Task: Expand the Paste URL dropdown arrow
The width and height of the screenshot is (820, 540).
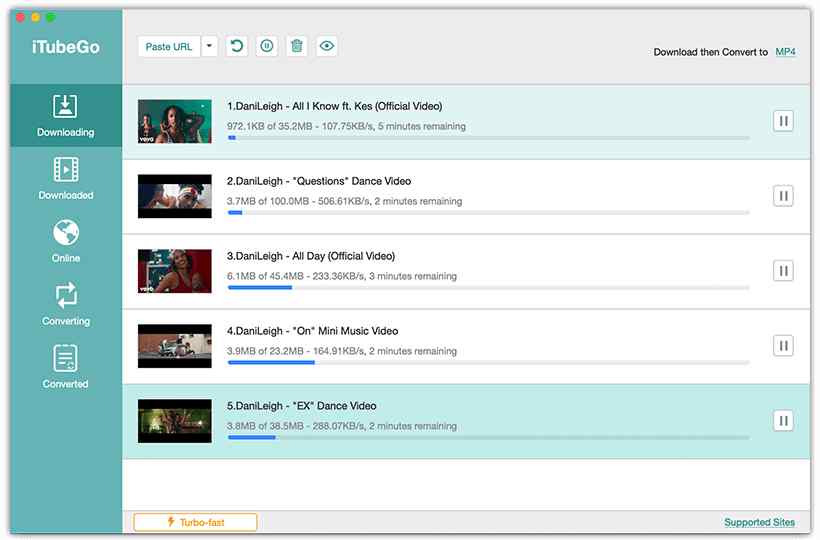Action: [209, 46]
